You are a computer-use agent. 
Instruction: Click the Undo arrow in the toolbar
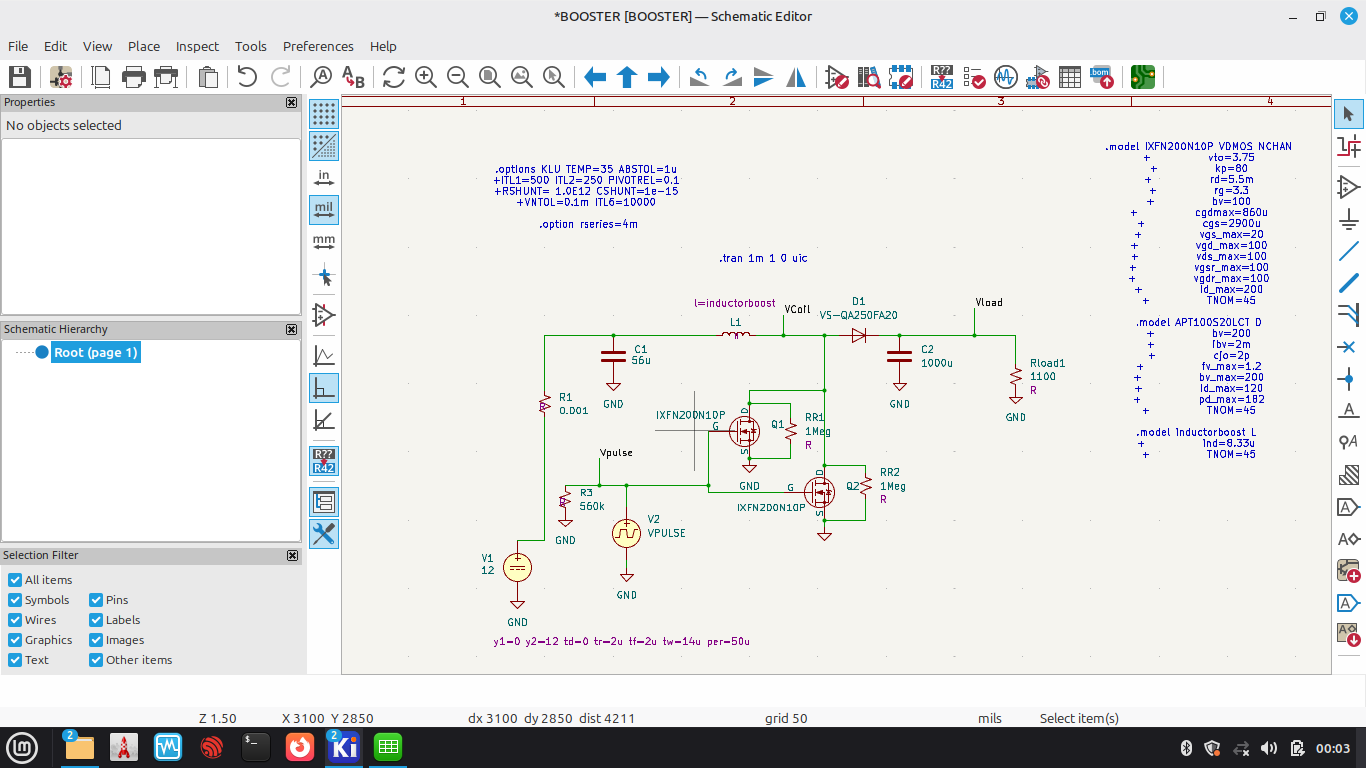(246, 77)
